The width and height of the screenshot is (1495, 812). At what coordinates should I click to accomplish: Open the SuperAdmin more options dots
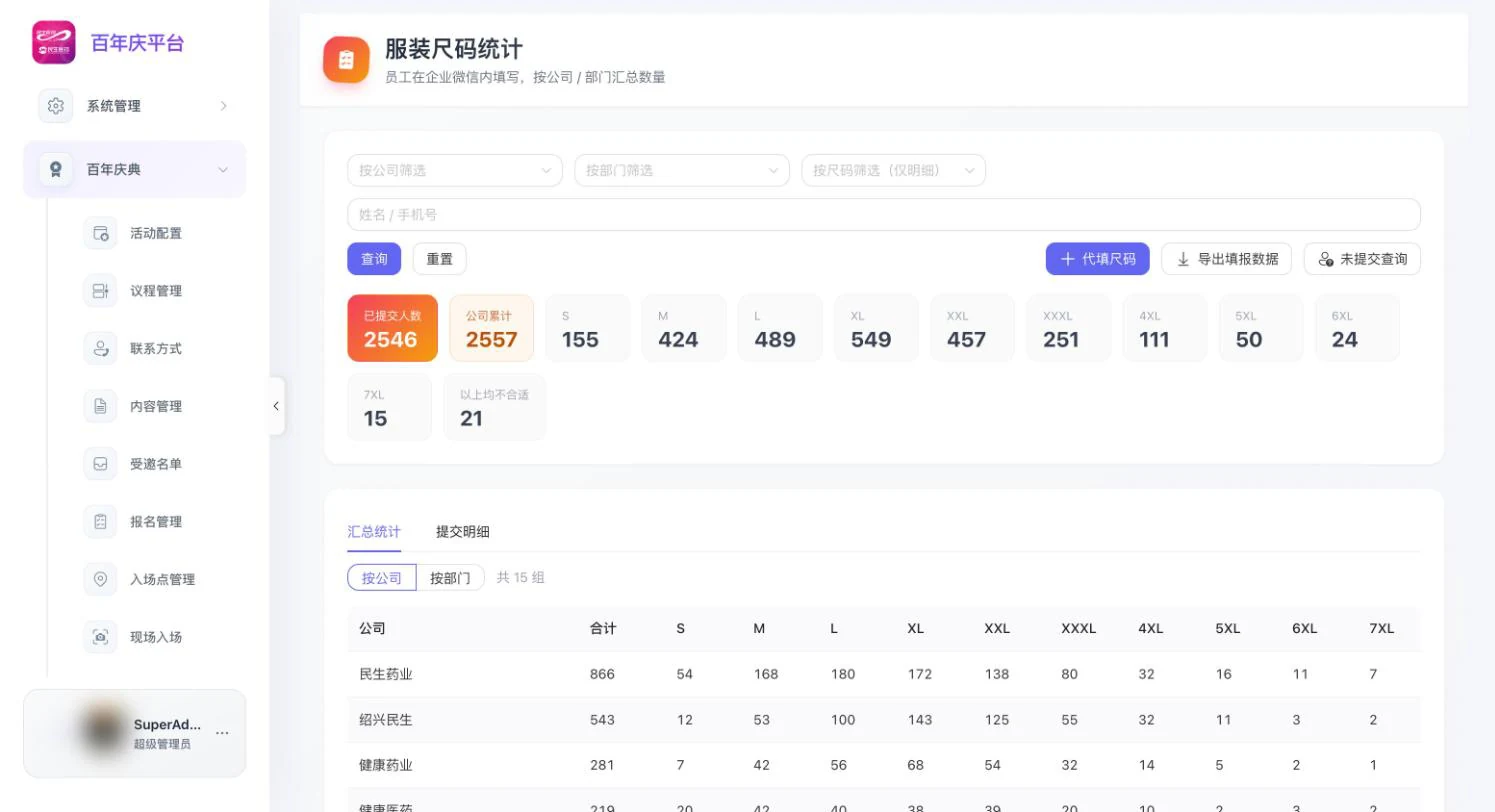tap(222, 734)
